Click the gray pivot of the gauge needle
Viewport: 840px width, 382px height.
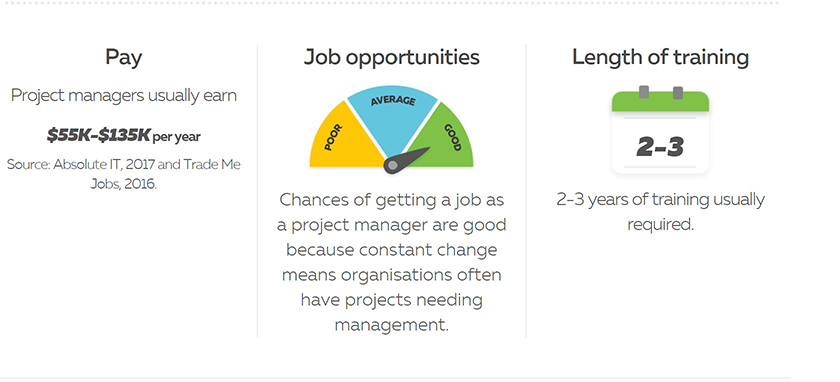click(x=393, y=166)
